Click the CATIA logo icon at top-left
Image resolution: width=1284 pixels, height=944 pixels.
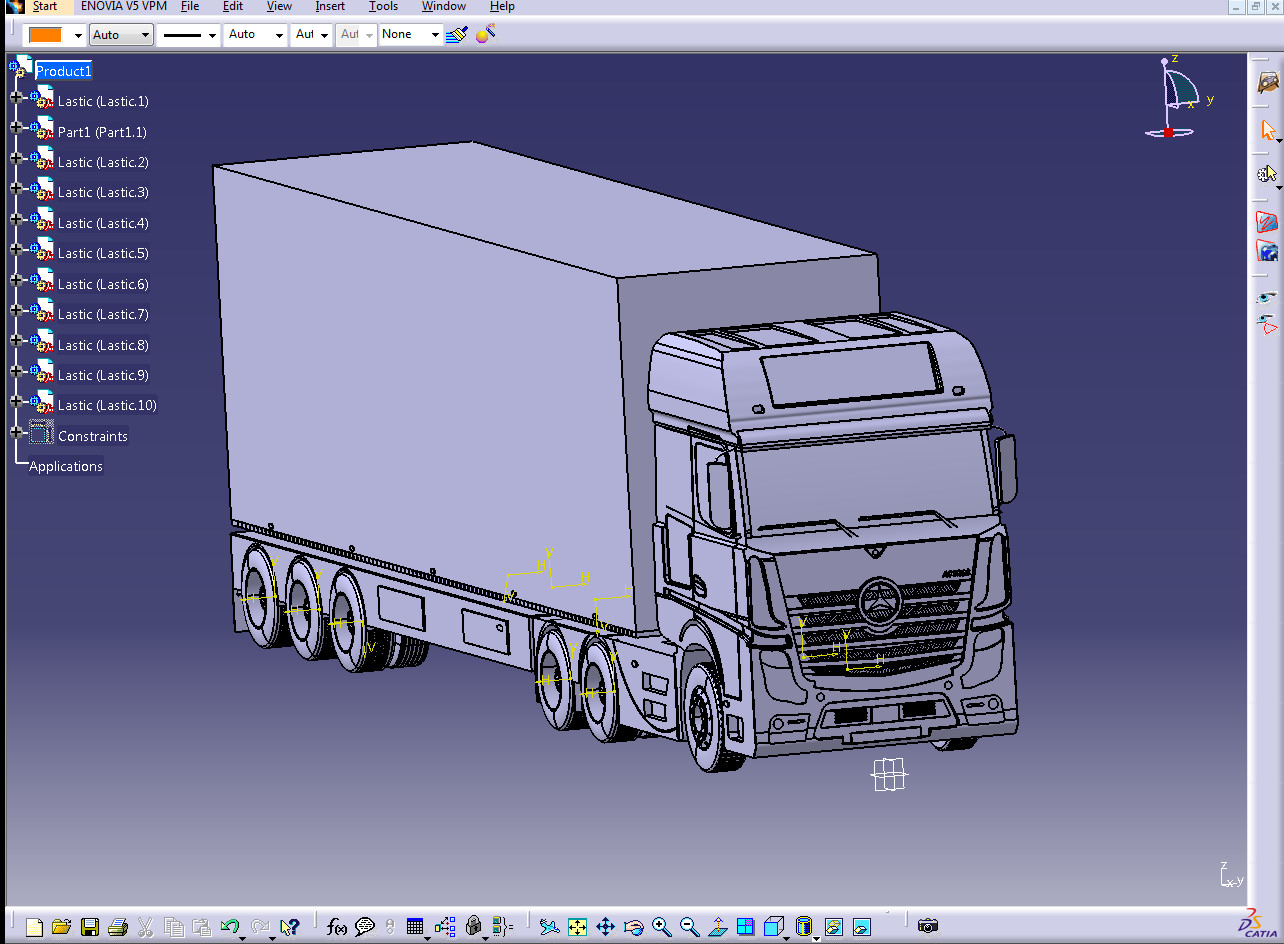point(14,6)
